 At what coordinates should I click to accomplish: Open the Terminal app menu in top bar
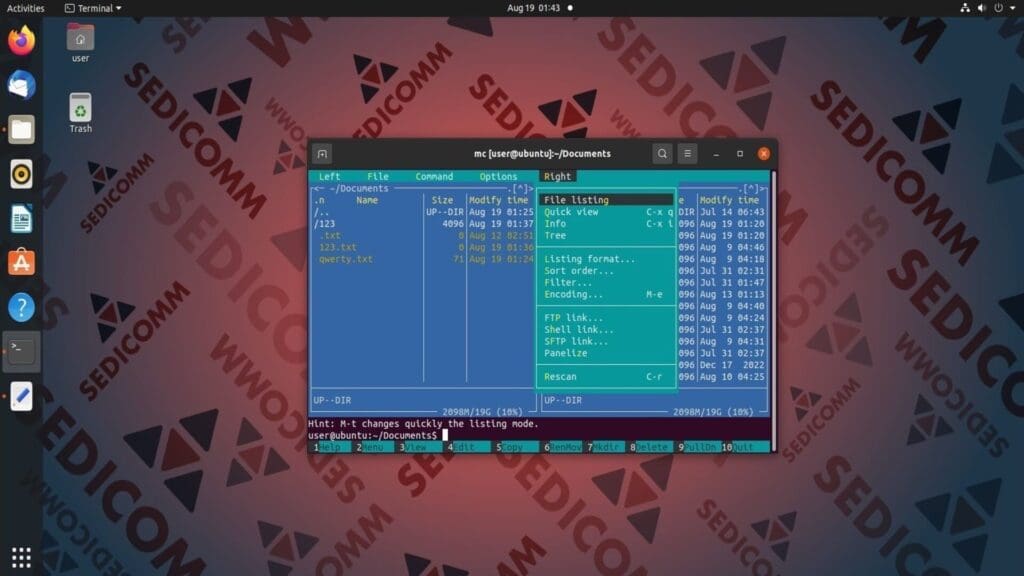coord(93,8)
